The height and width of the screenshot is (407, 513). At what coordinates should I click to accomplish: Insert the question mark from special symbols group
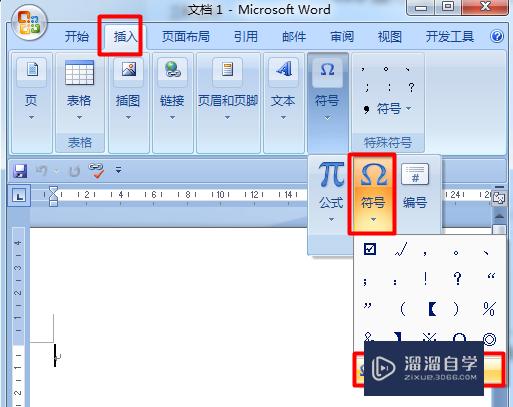point(411,88)
